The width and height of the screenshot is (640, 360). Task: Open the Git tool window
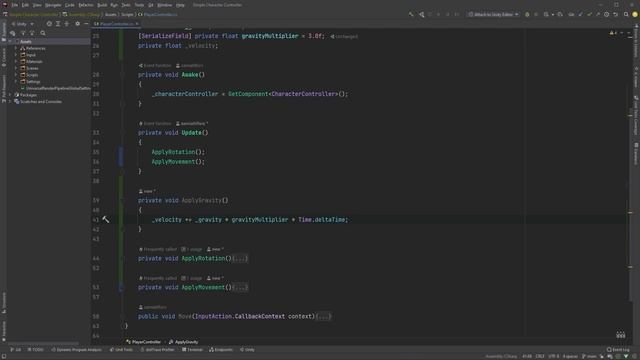[16, 350]
